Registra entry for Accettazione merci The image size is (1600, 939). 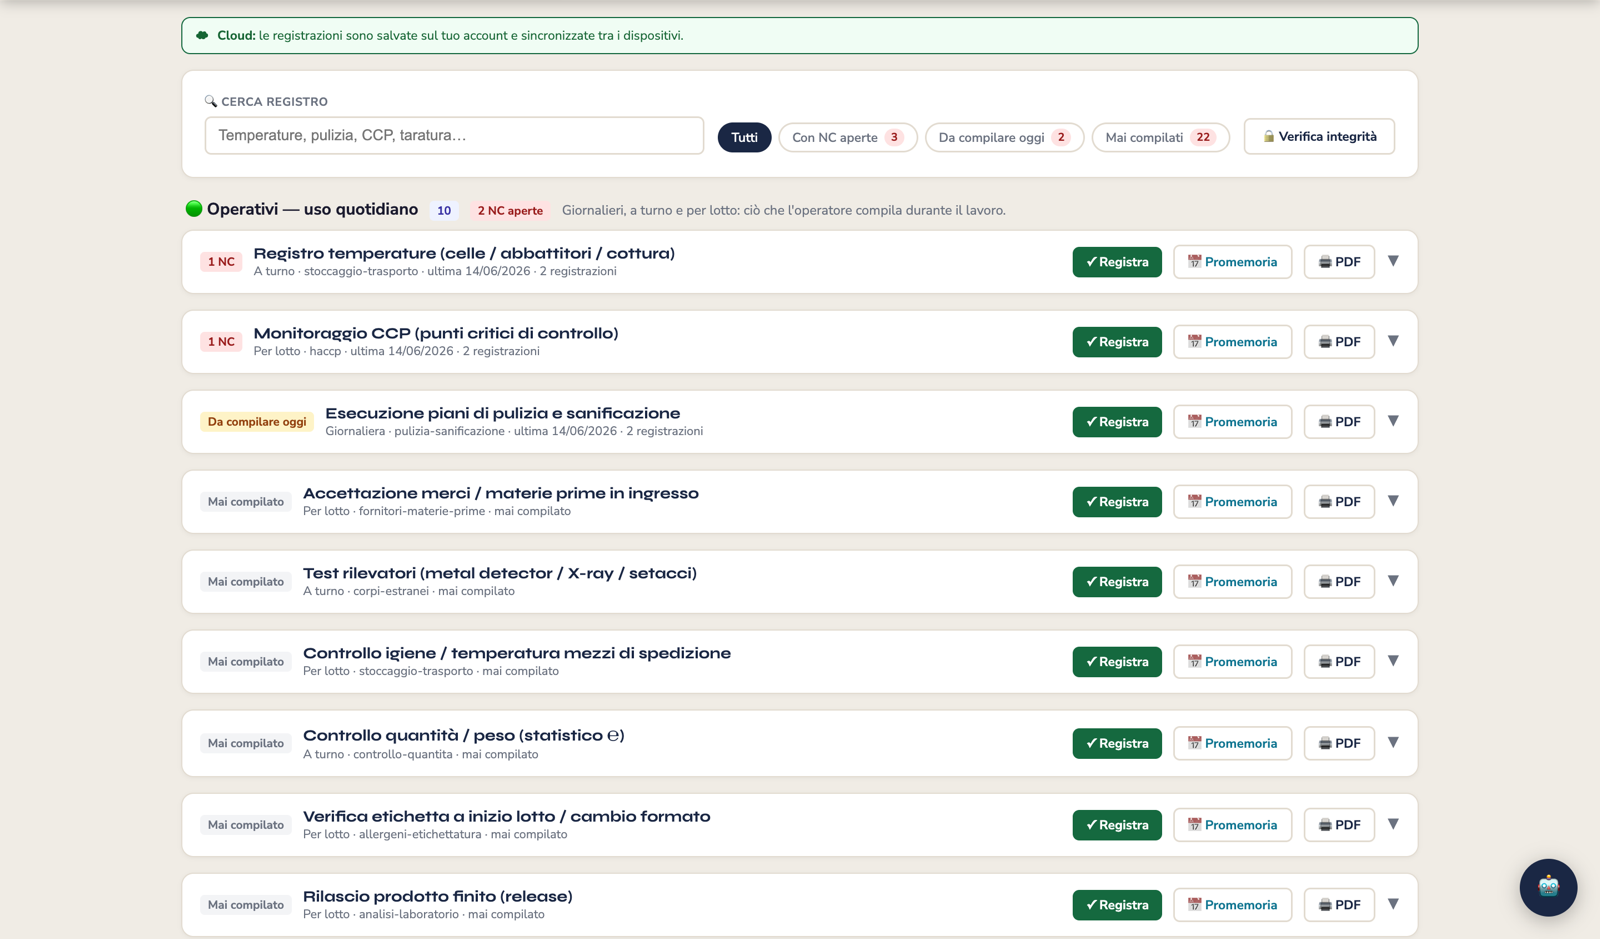coord(1117,502)
